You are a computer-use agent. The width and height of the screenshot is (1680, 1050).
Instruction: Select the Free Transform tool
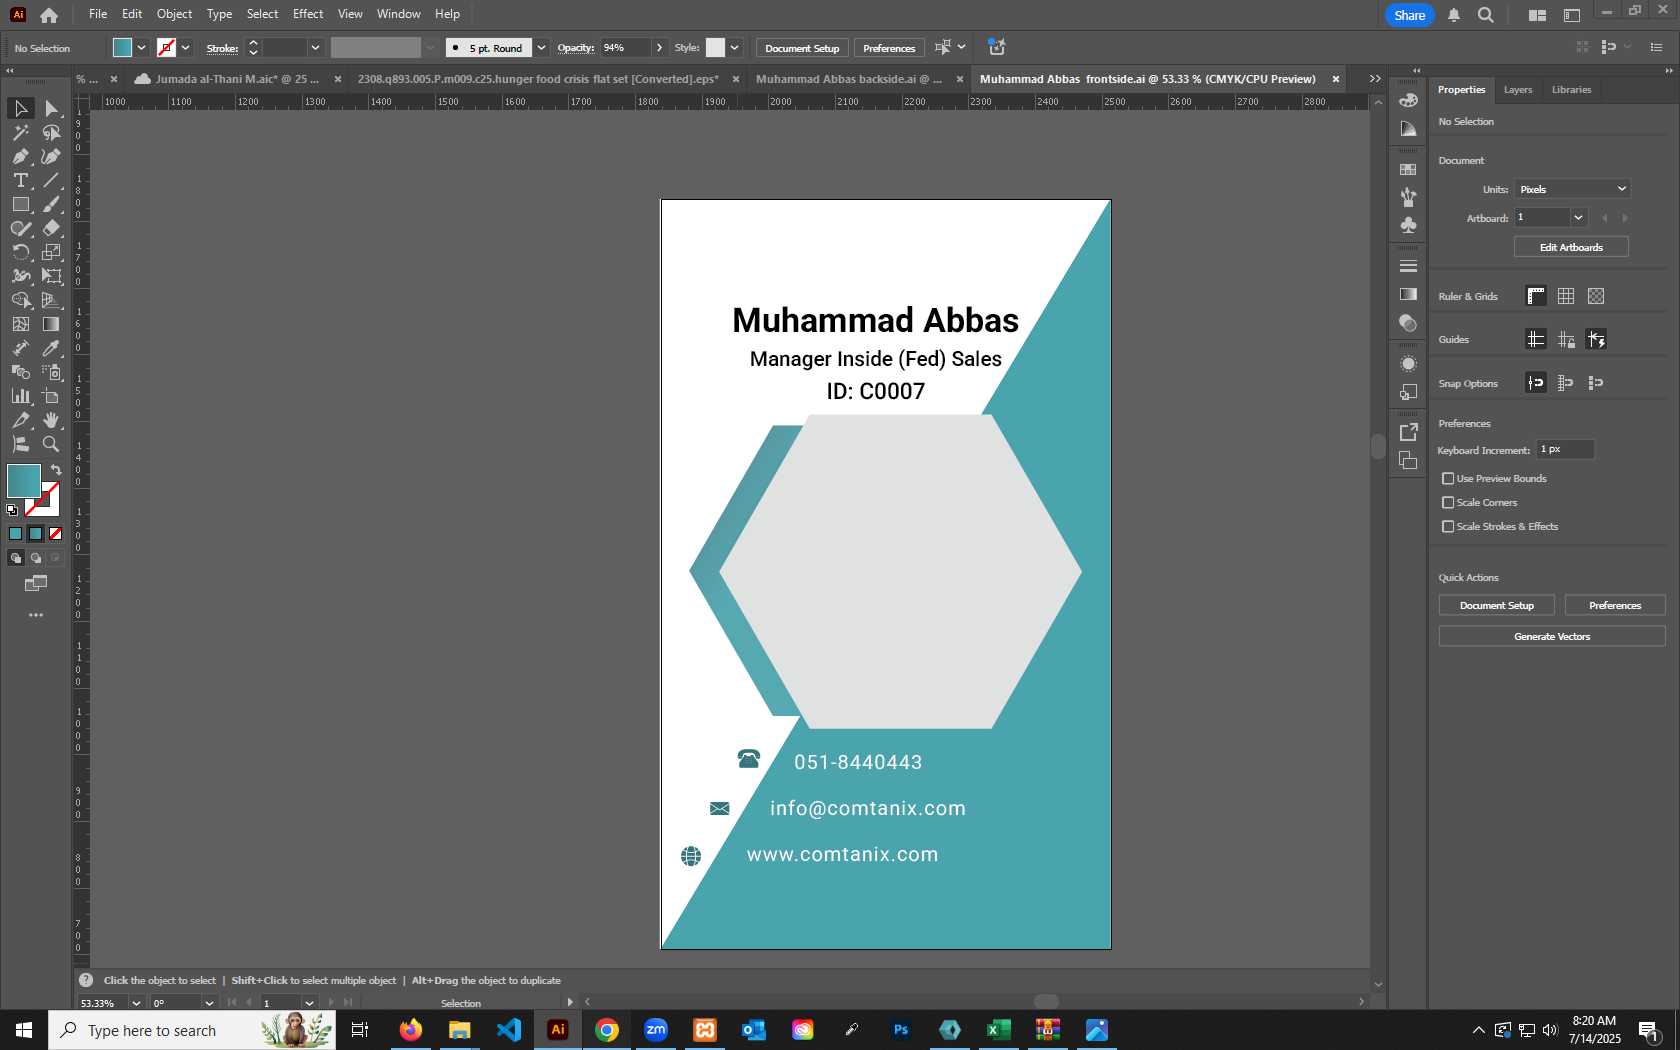51,276
